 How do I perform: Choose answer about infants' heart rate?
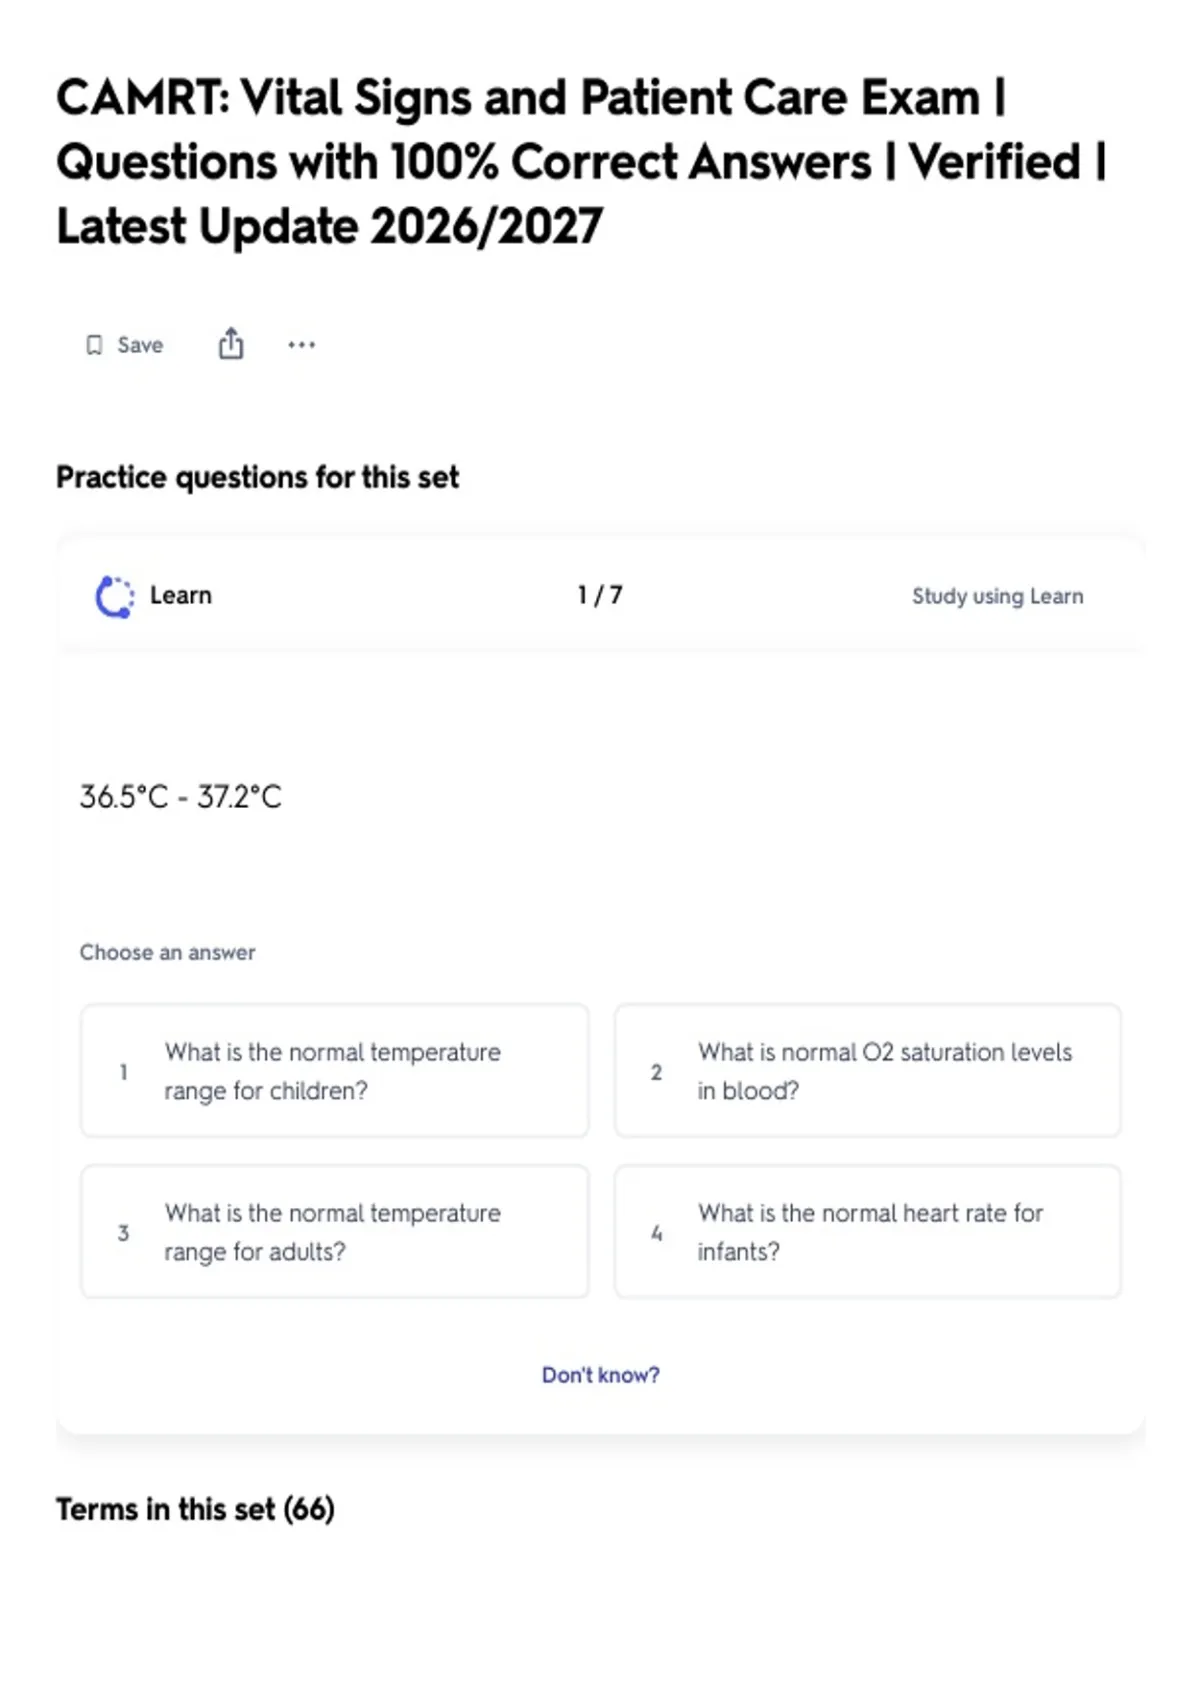click(x=867, y=1232)
